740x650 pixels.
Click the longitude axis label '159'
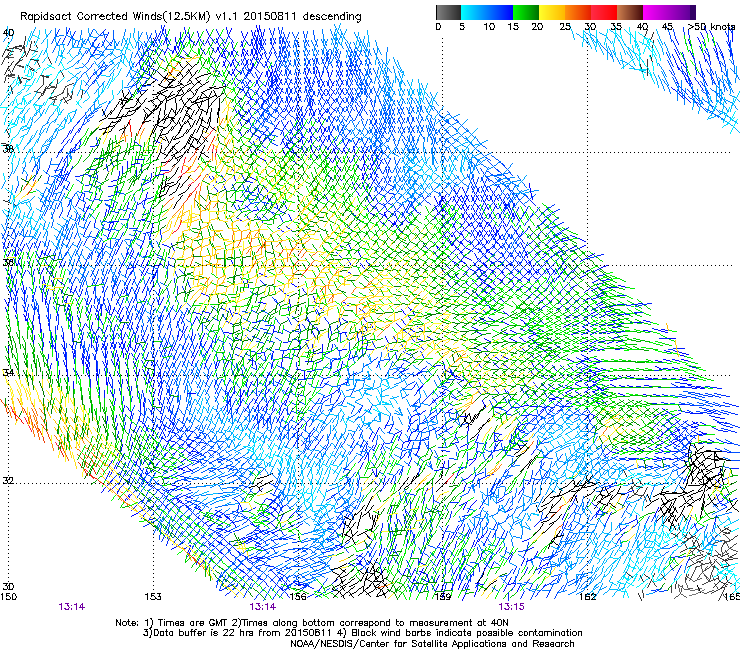tap(443, 597)
